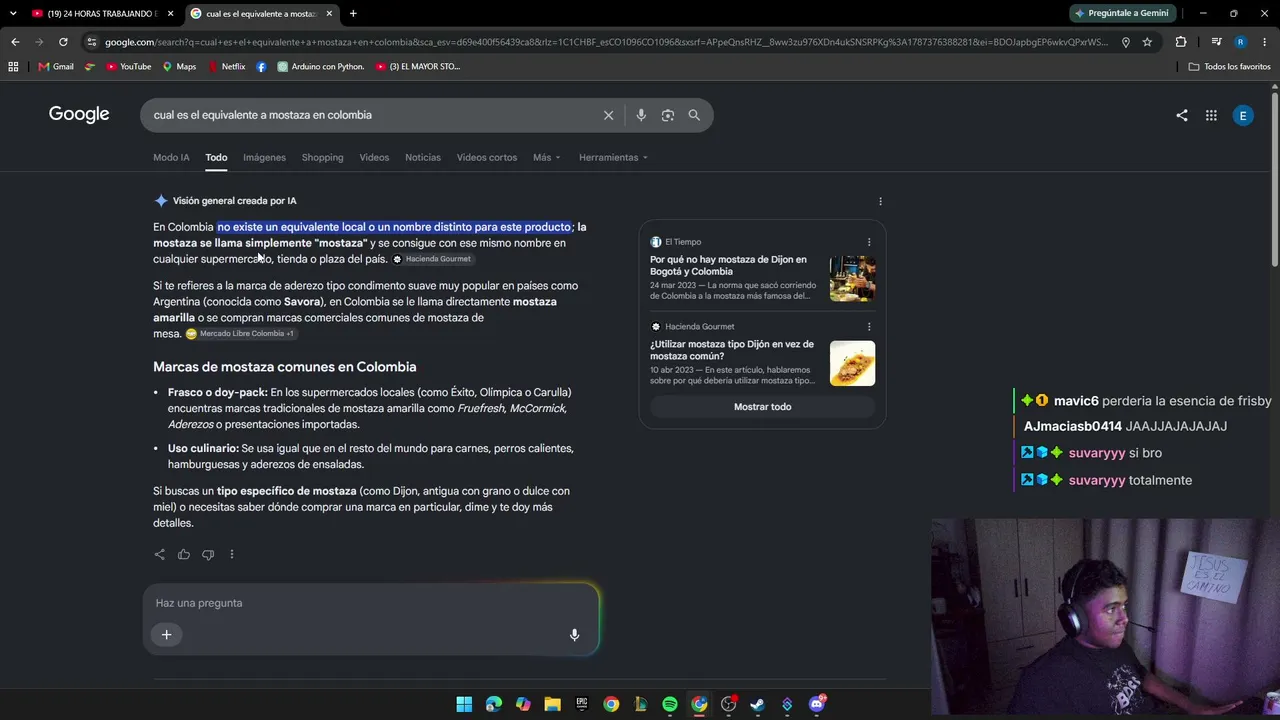Open the Maps bookmark
This screenshot has width=1280, height=720.
click(179, 67)
